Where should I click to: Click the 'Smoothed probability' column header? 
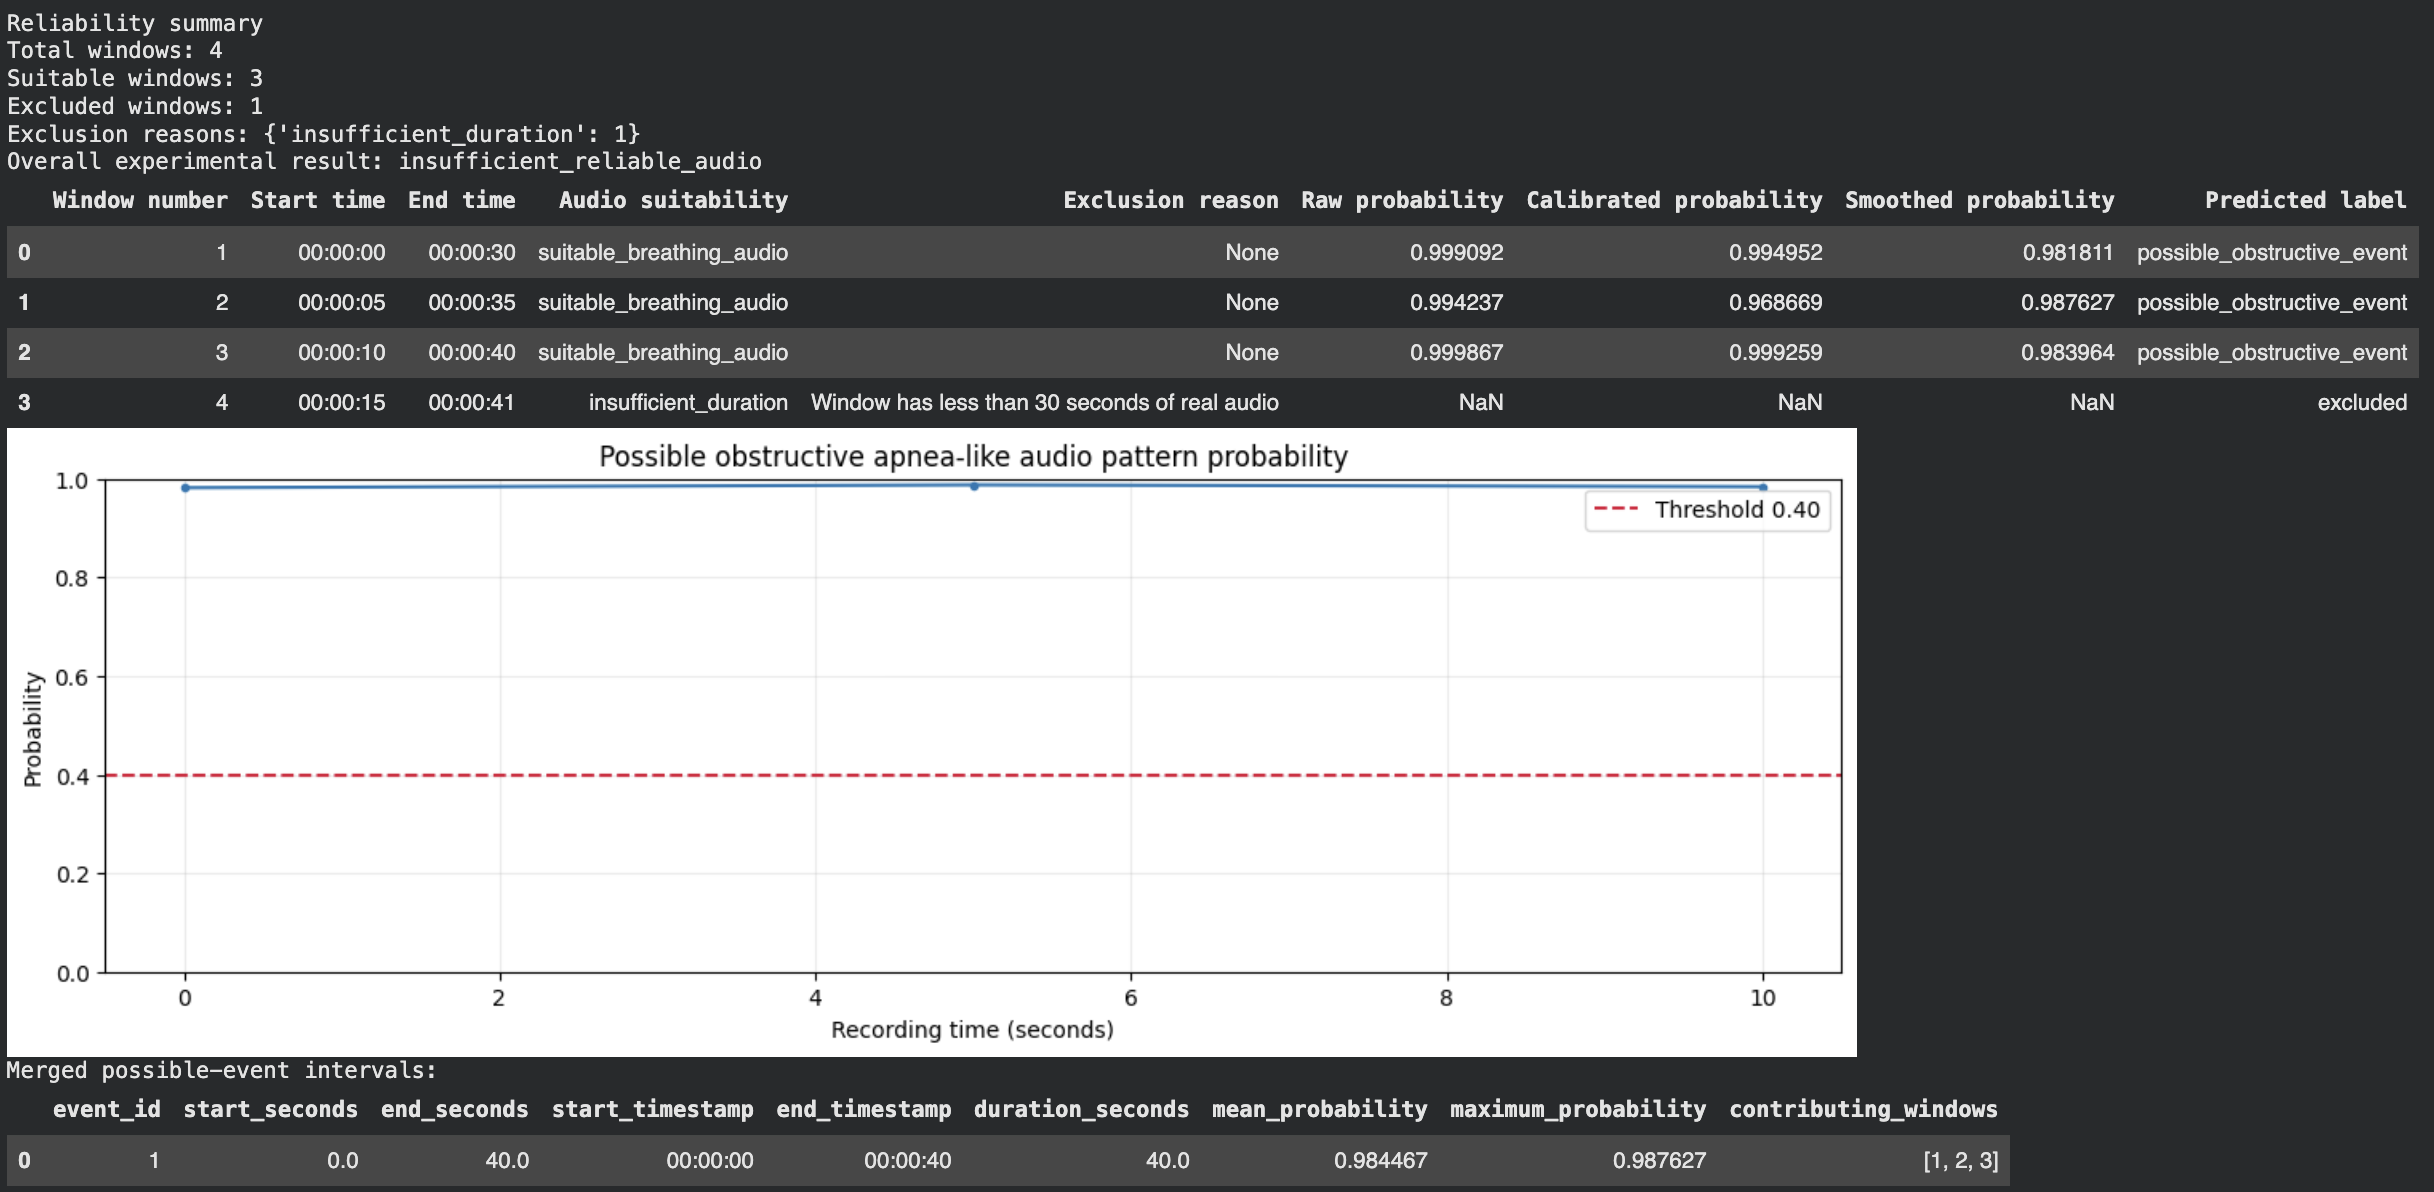(1979, 200)
